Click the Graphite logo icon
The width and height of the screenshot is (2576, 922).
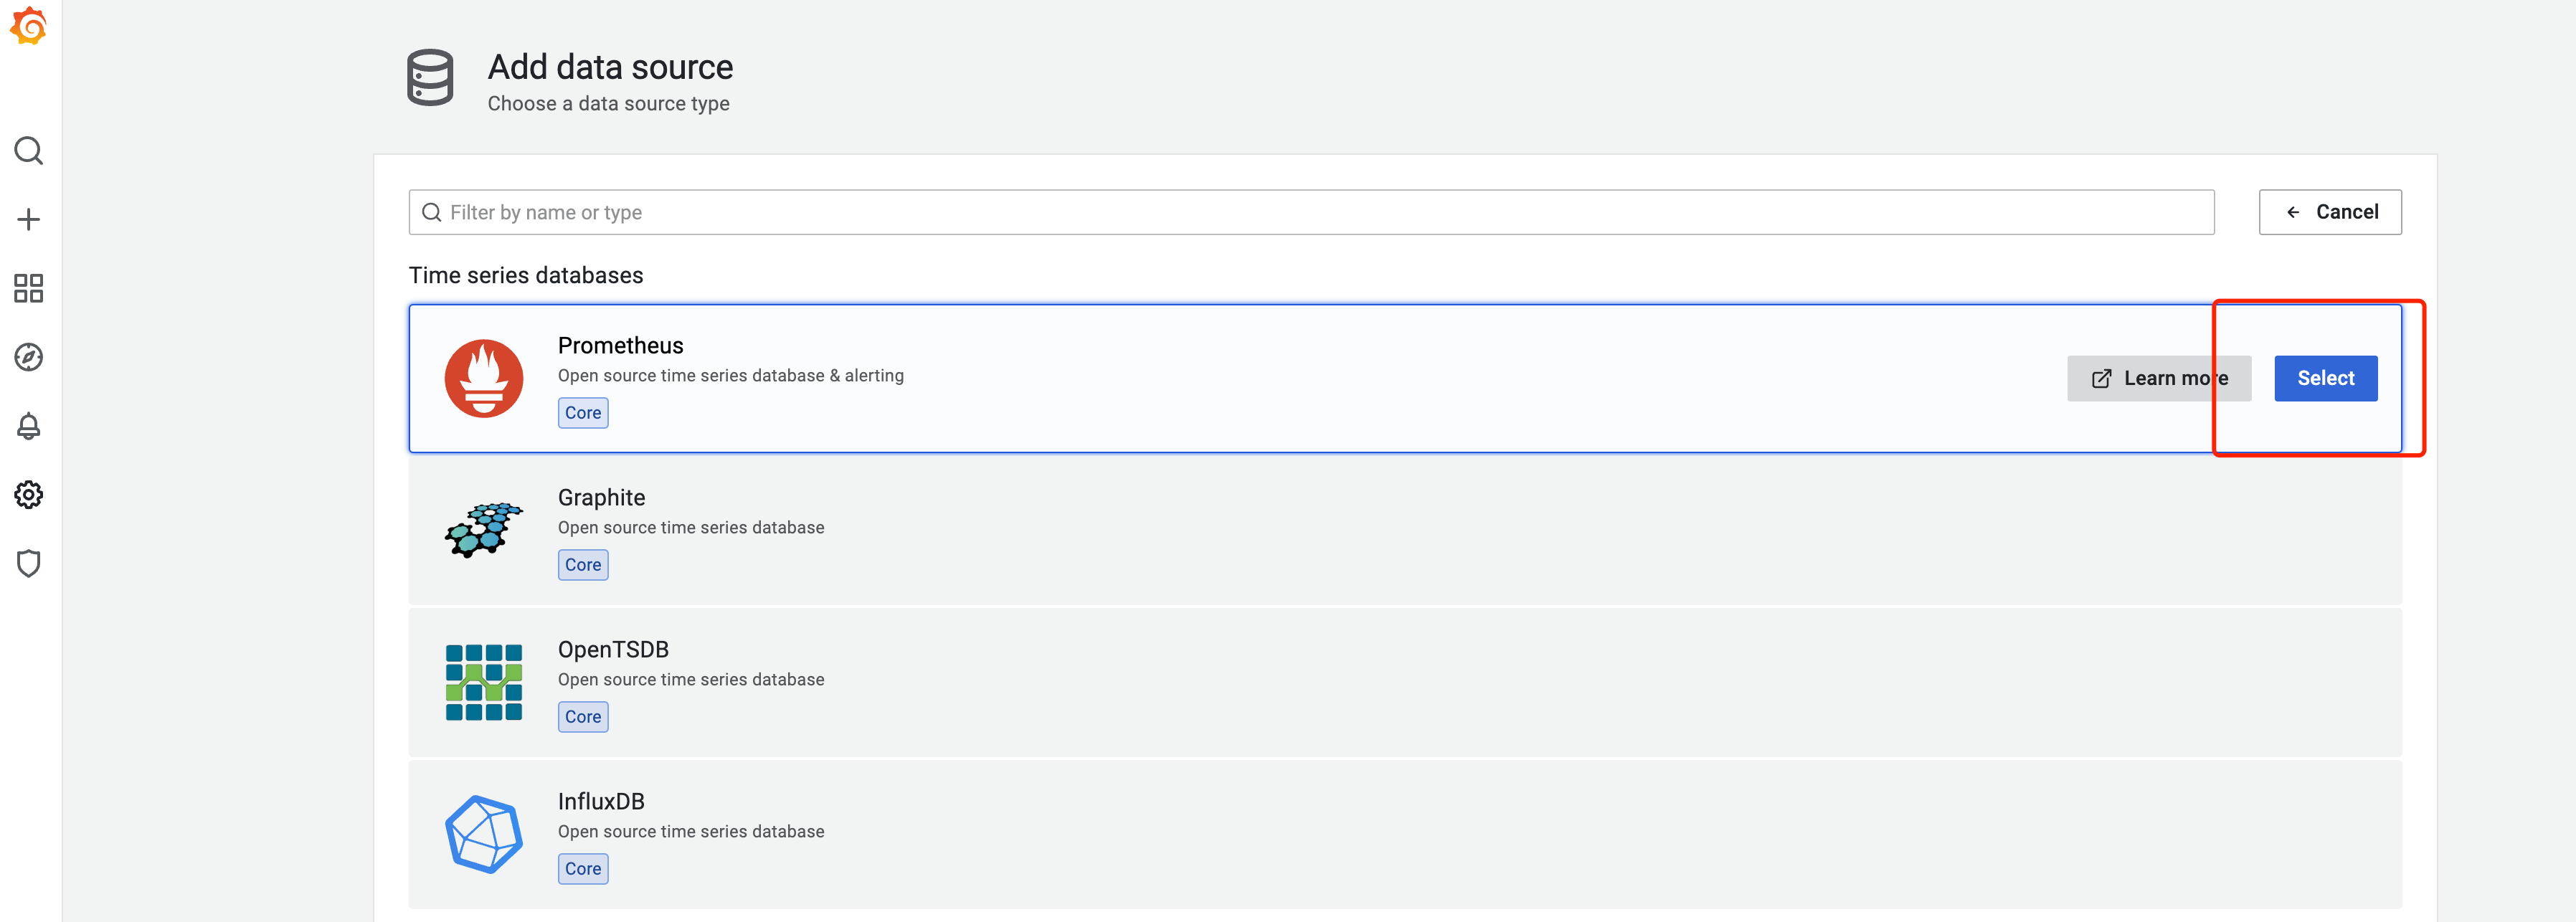(484, 530)
